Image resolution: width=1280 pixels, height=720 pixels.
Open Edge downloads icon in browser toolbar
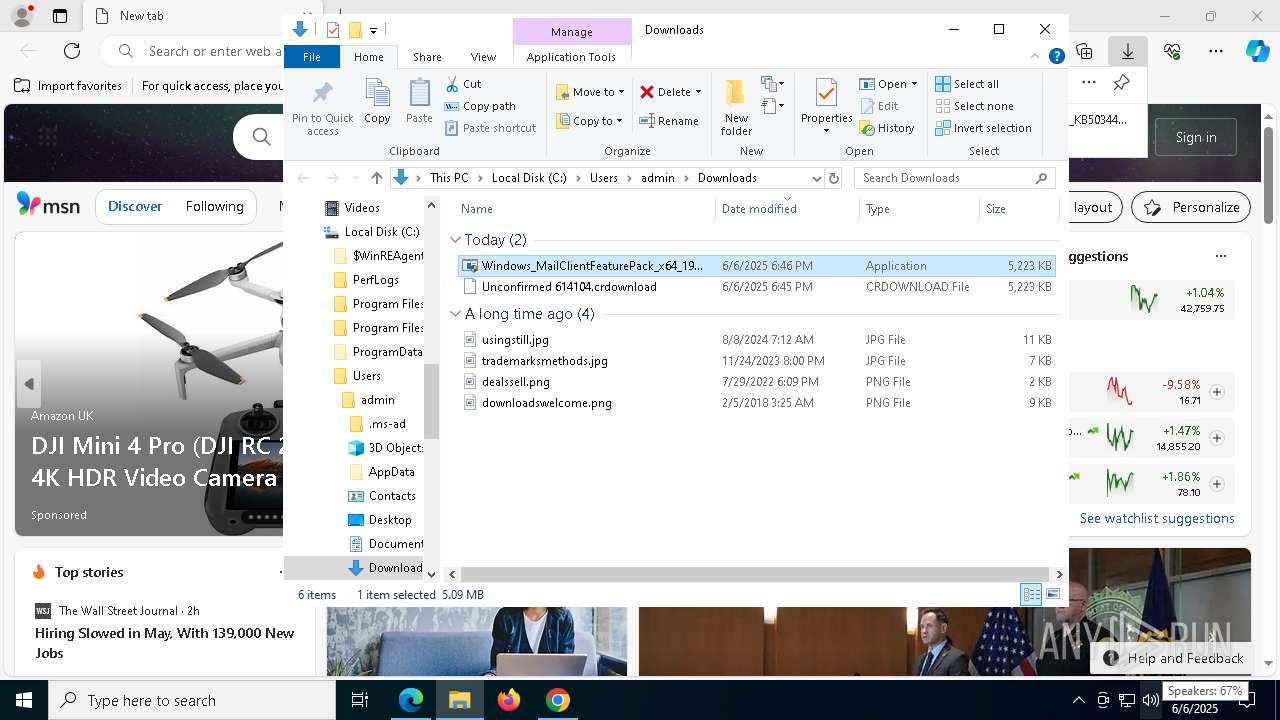click(1127, 51)
